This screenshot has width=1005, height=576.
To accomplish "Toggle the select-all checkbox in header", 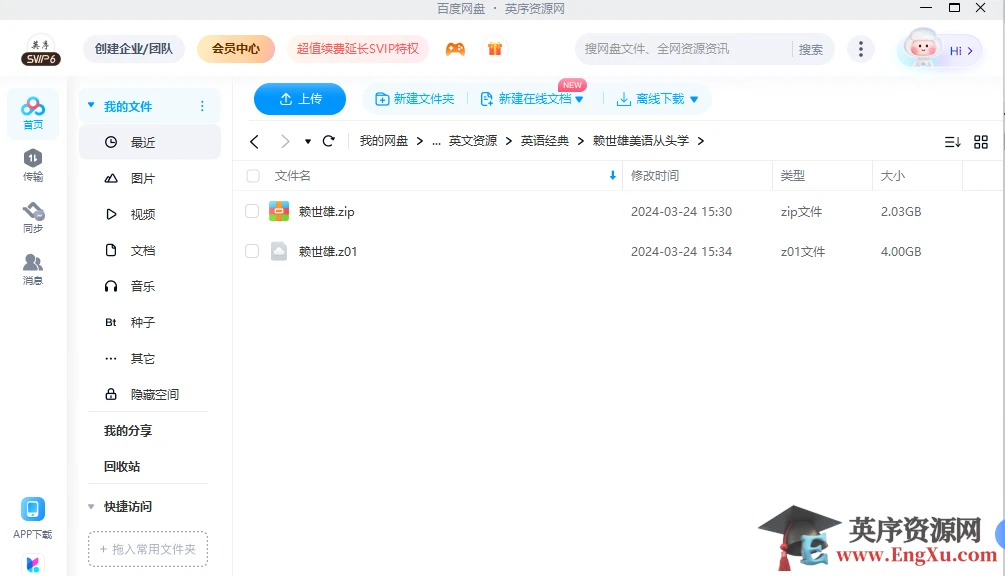I will pos(253,176).
